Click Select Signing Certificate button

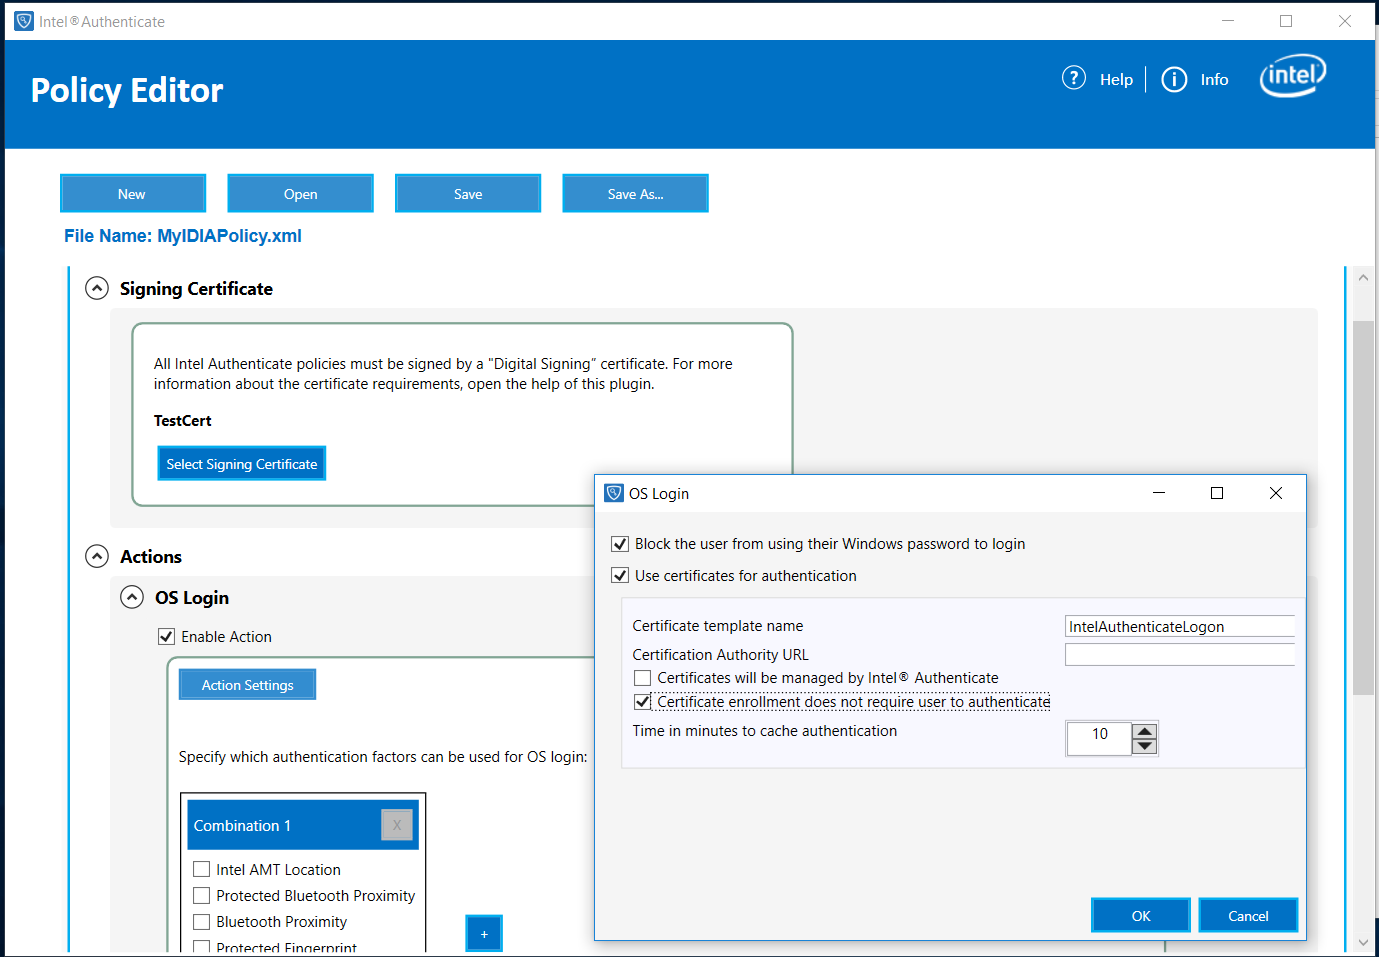(242, 464)
